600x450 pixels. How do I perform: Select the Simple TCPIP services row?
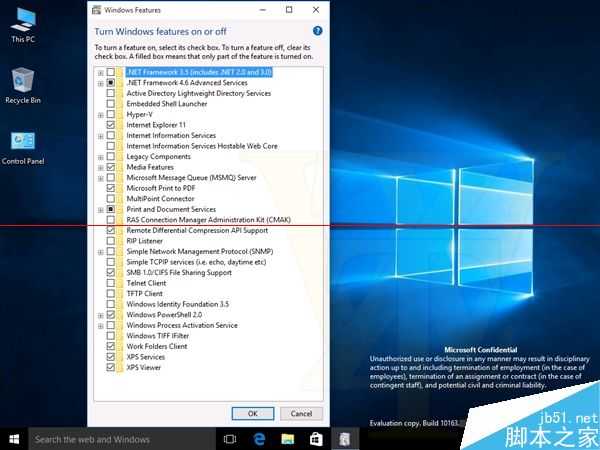tap(196, 262)
